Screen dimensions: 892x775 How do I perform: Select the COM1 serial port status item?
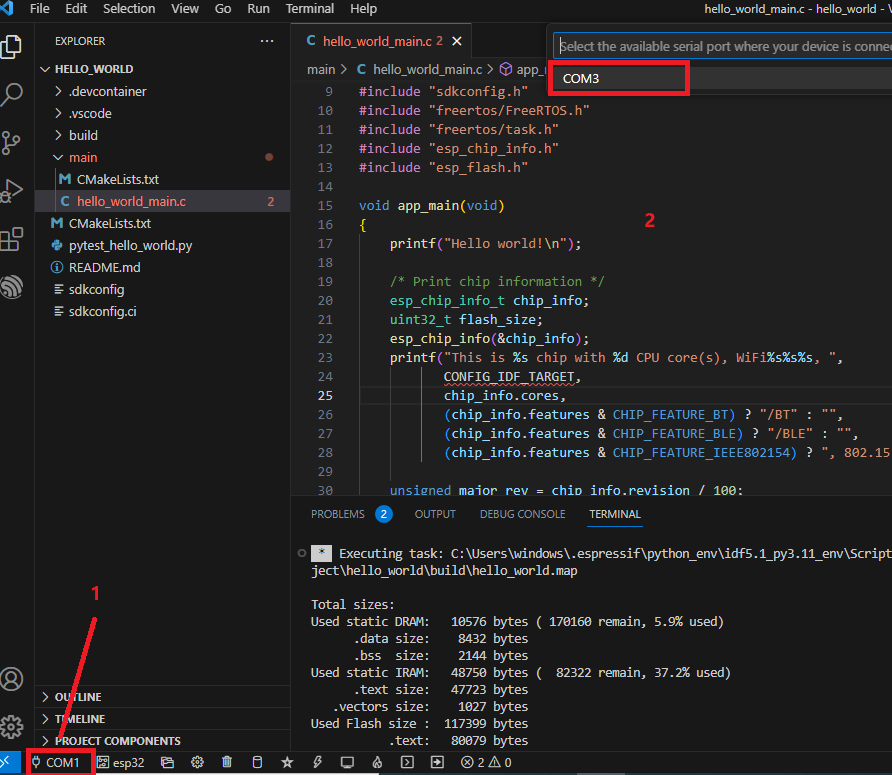[x=56, y=762]
